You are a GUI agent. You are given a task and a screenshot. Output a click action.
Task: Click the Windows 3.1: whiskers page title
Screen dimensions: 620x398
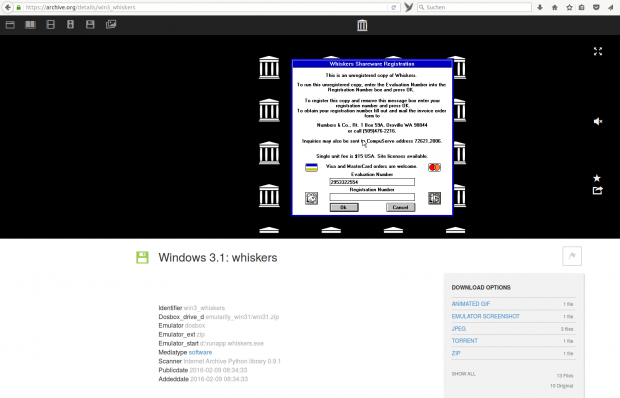click(218, 258)
